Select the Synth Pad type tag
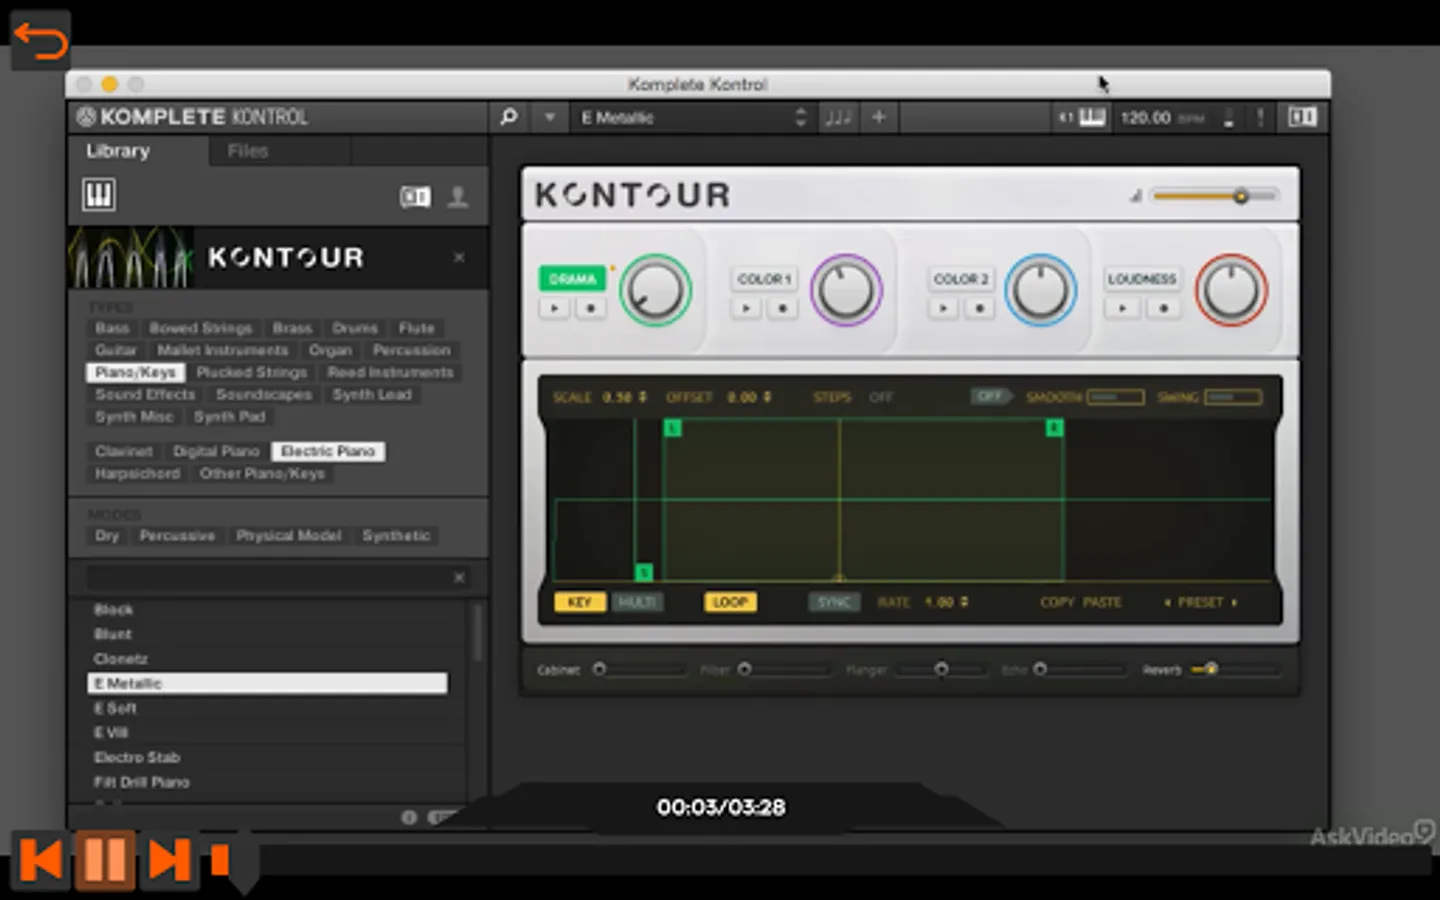This screenshot has height=900, width=1440. tap(229, 416)
